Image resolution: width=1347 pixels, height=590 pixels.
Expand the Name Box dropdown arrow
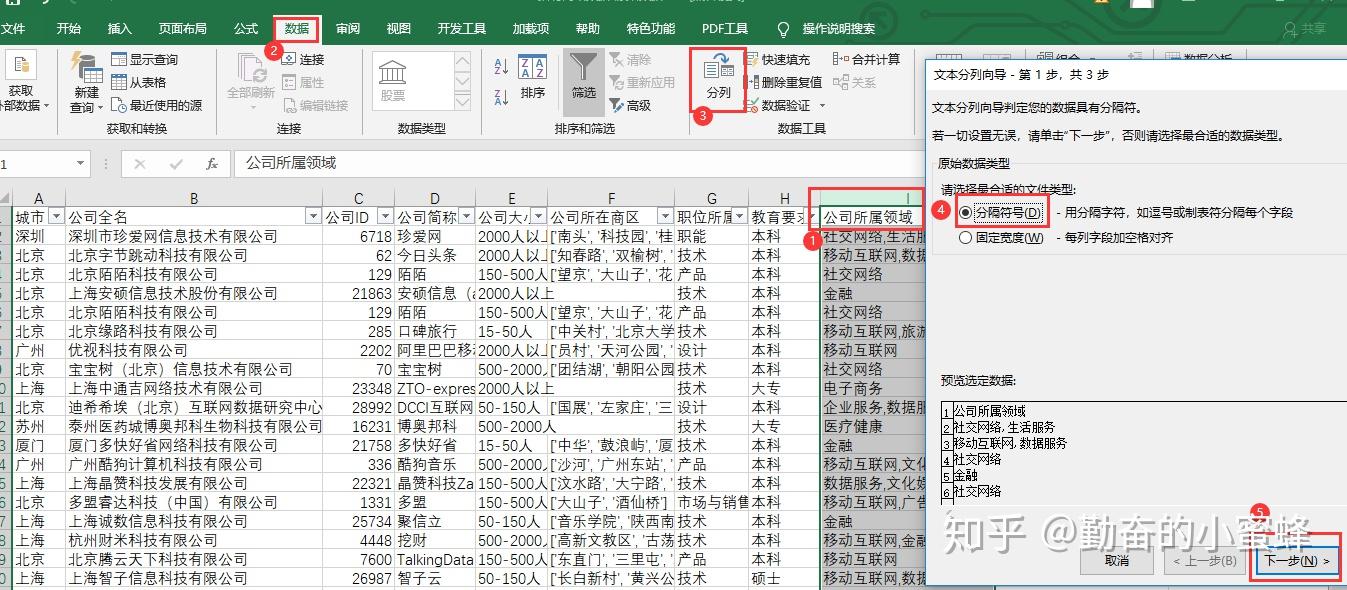[81, 163]
